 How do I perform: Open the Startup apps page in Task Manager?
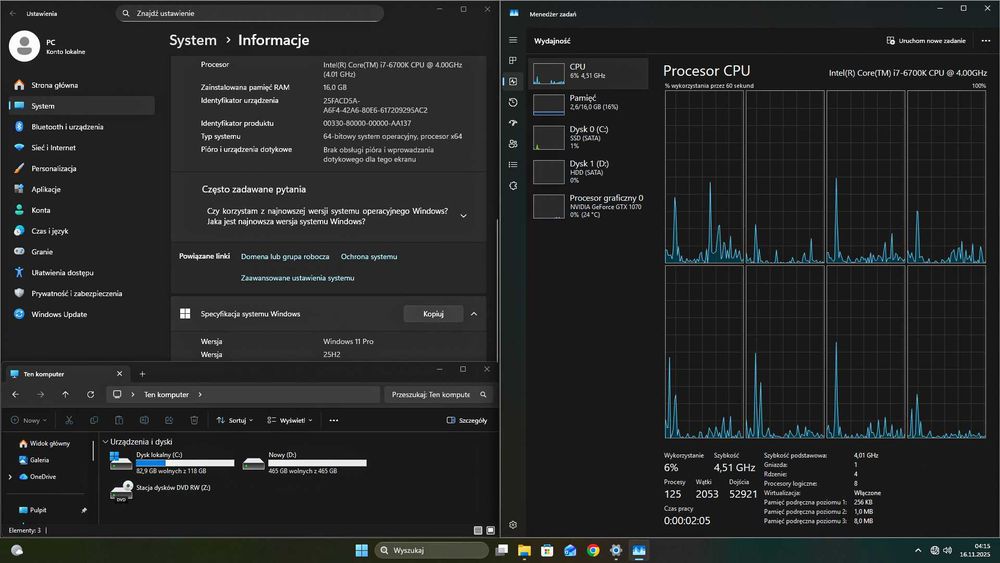pyautogui.click(x=513, y=123)
